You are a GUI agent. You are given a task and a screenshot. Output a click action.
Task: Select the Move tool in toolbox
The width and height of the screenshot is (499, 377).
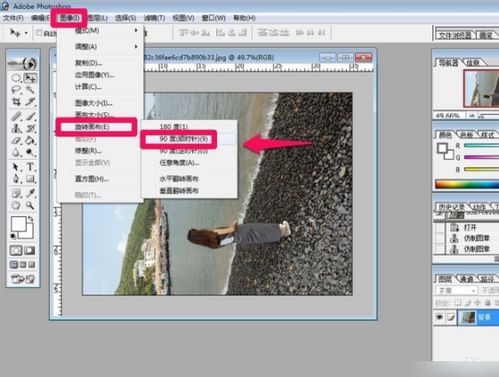click(30, 78)
